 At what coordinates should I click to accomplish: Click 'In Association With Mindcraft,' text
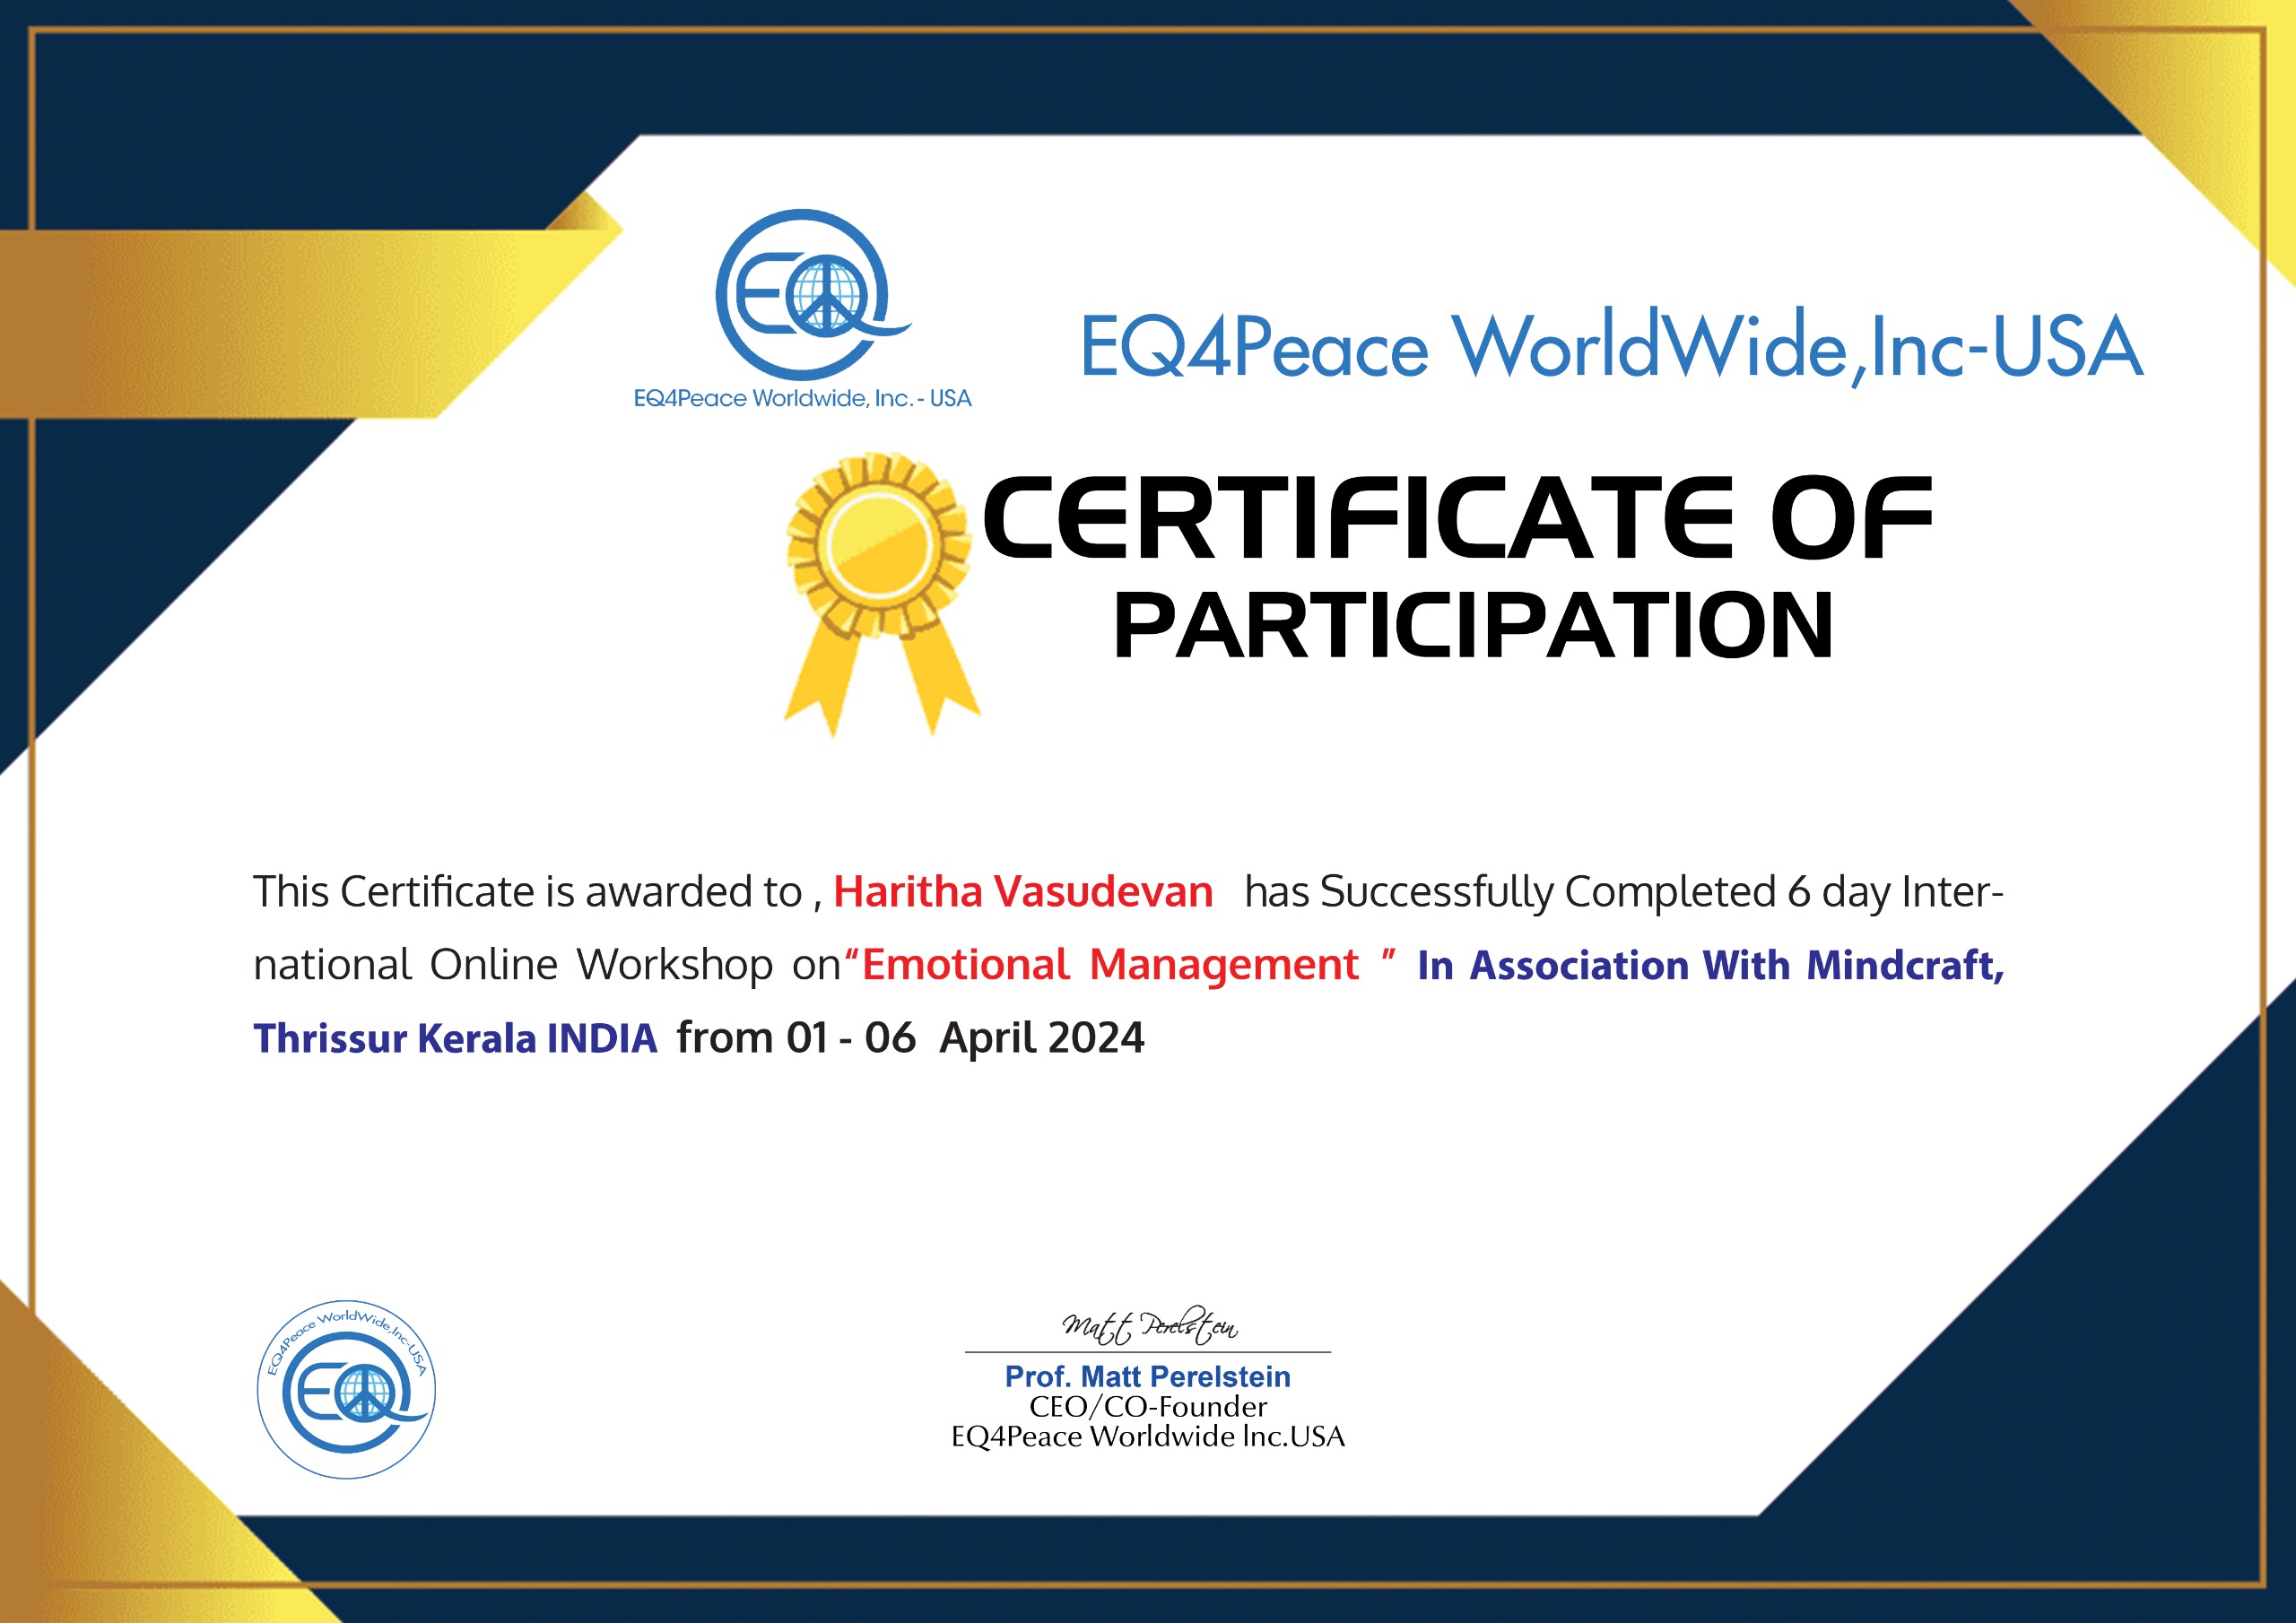[1711, 965]
